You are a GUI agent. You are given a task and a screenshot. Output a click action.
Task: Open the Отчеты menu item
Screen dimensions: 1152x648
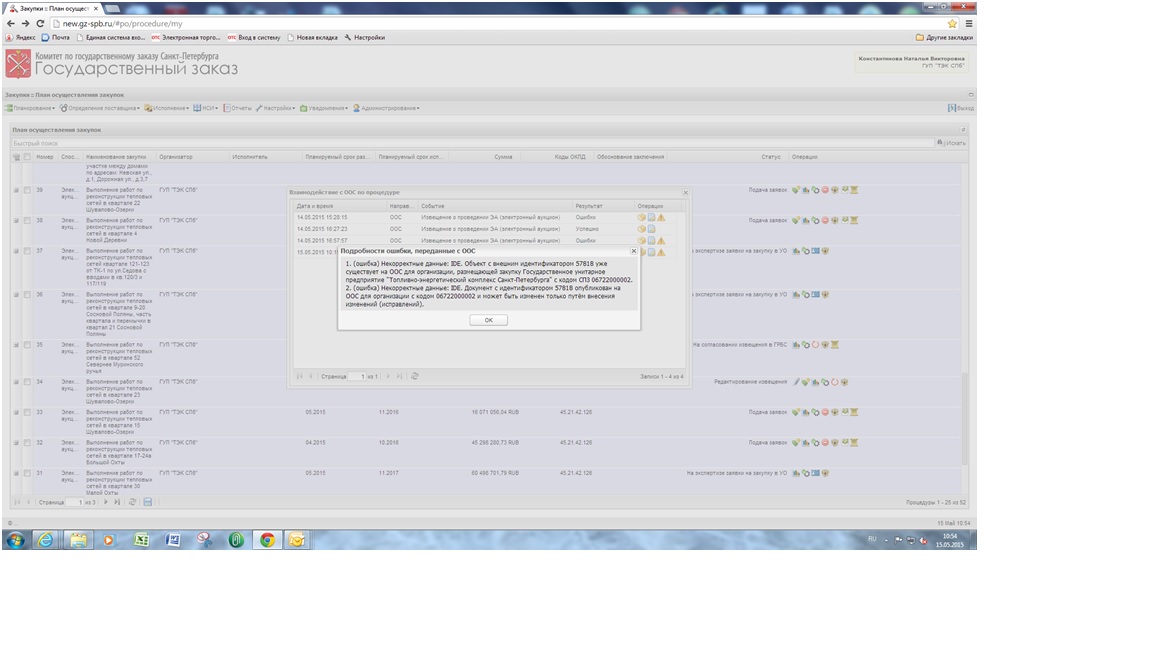pos(237,108)
